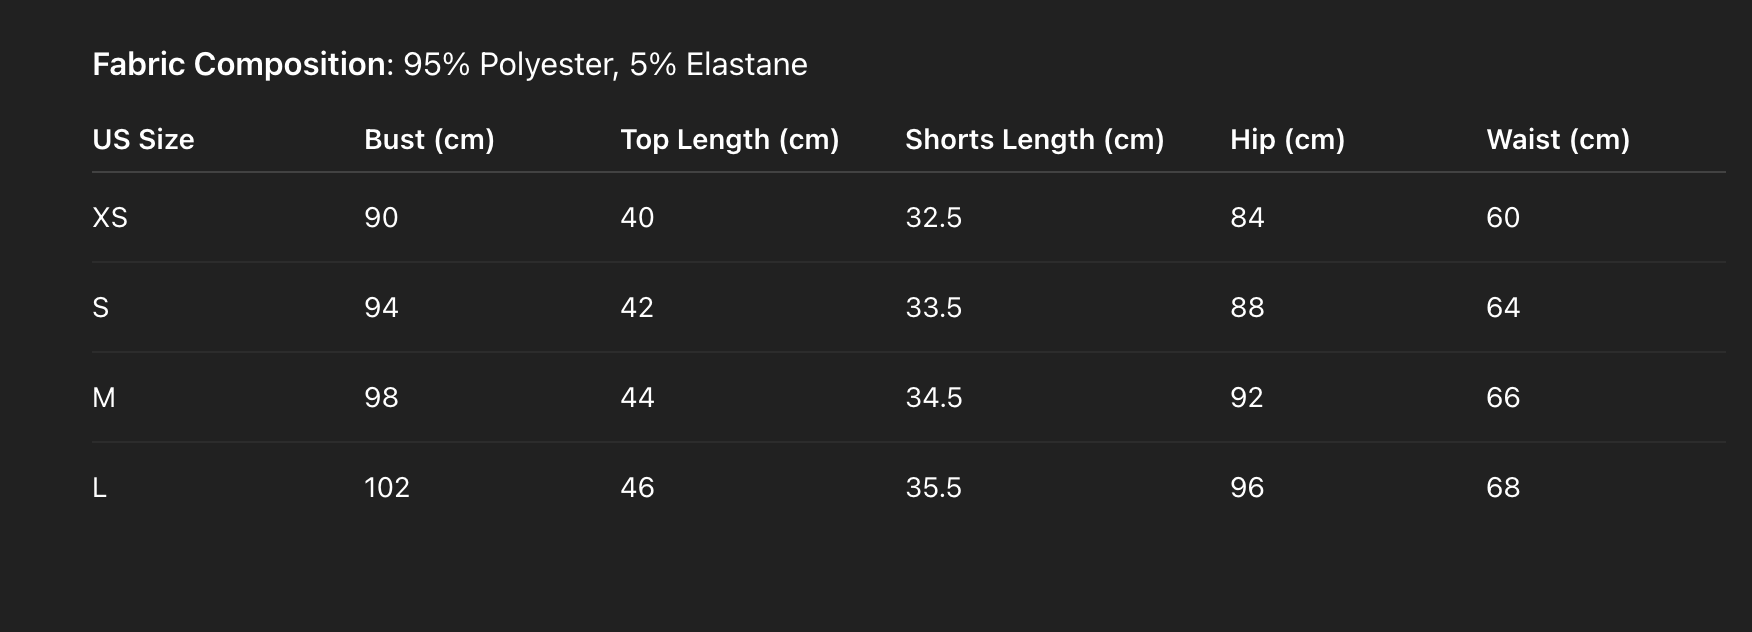Click the Hip (cm) column header
Image resolution: width=1752 pixels, height=632 pixels.
[1287, 139]
